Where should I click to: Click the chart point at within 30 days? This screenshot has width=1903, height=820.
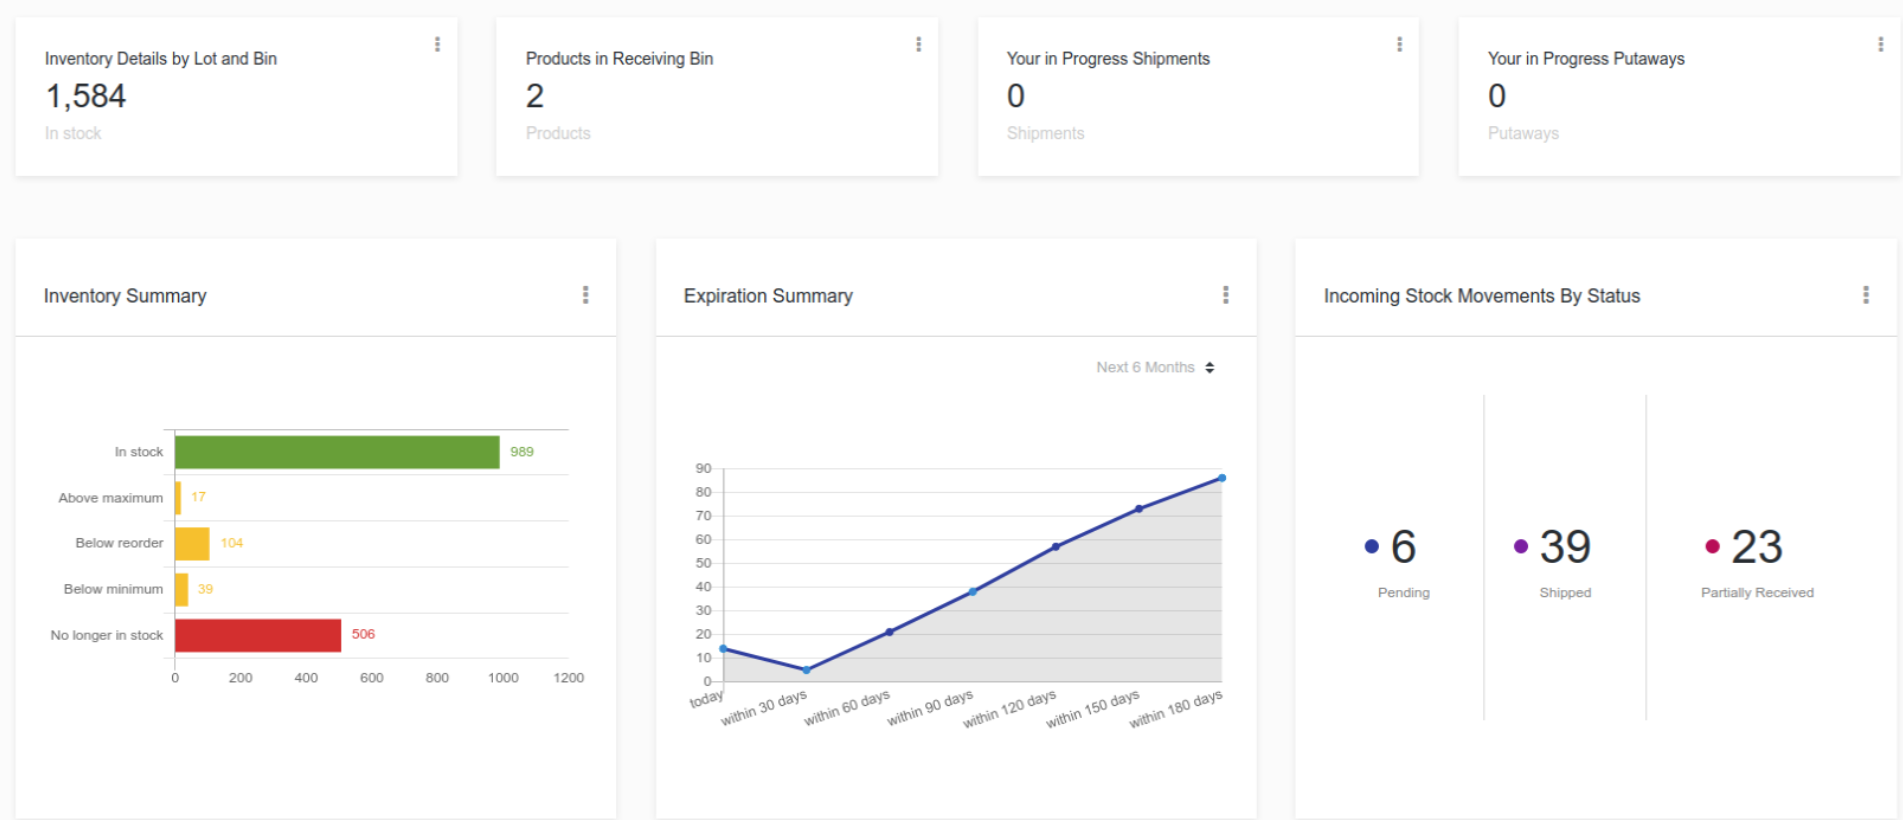pyautogui.click(x=806, y=670)
